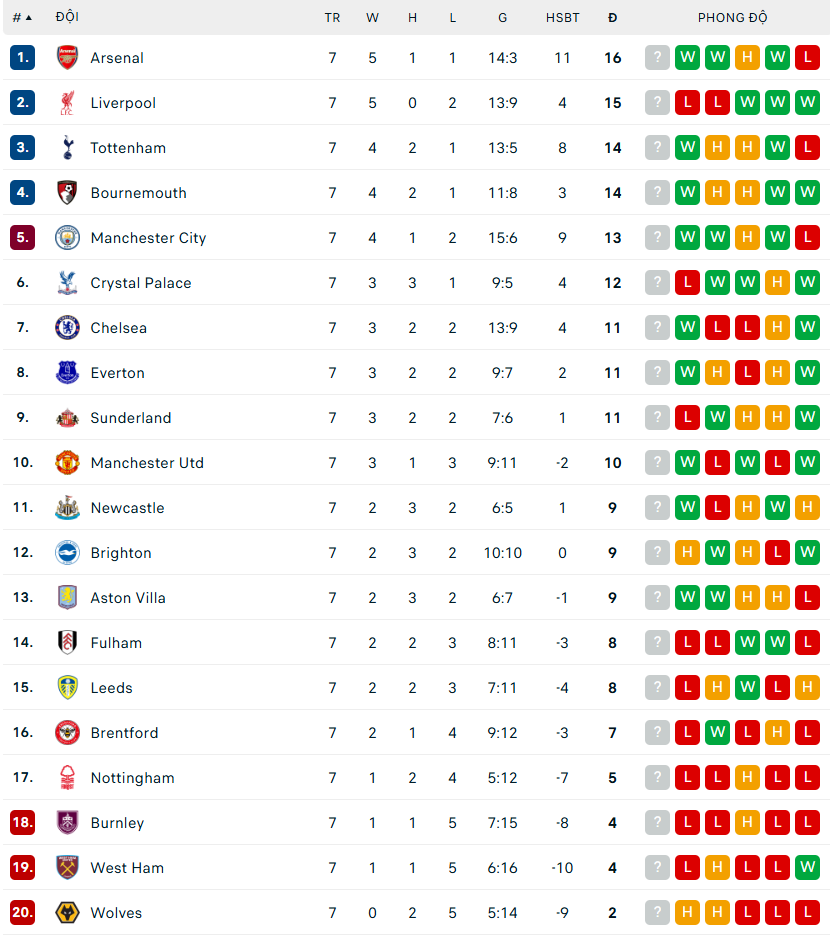Image resolution: width=830 pixels, height=937 pixels.
Task: Click Brighton's first orange H form badge
Action: (687, 553)
